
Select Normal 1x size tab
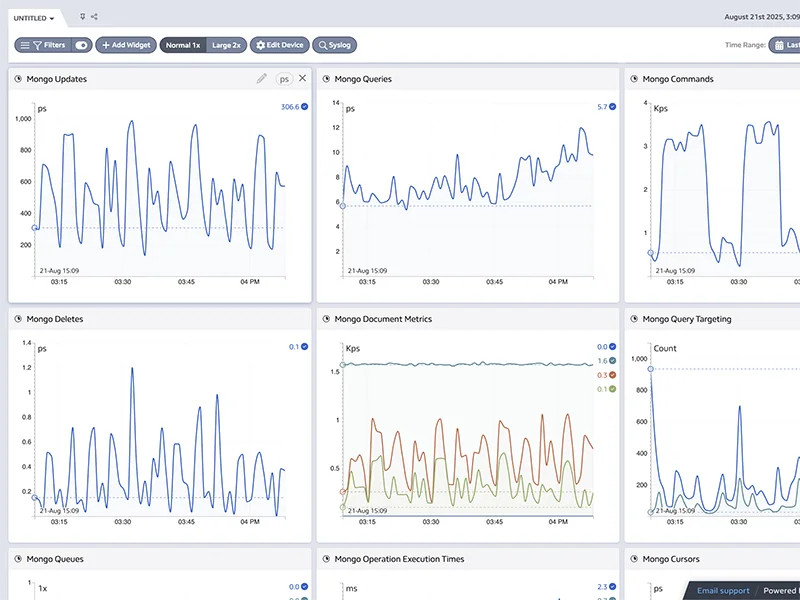click(183, 45)
